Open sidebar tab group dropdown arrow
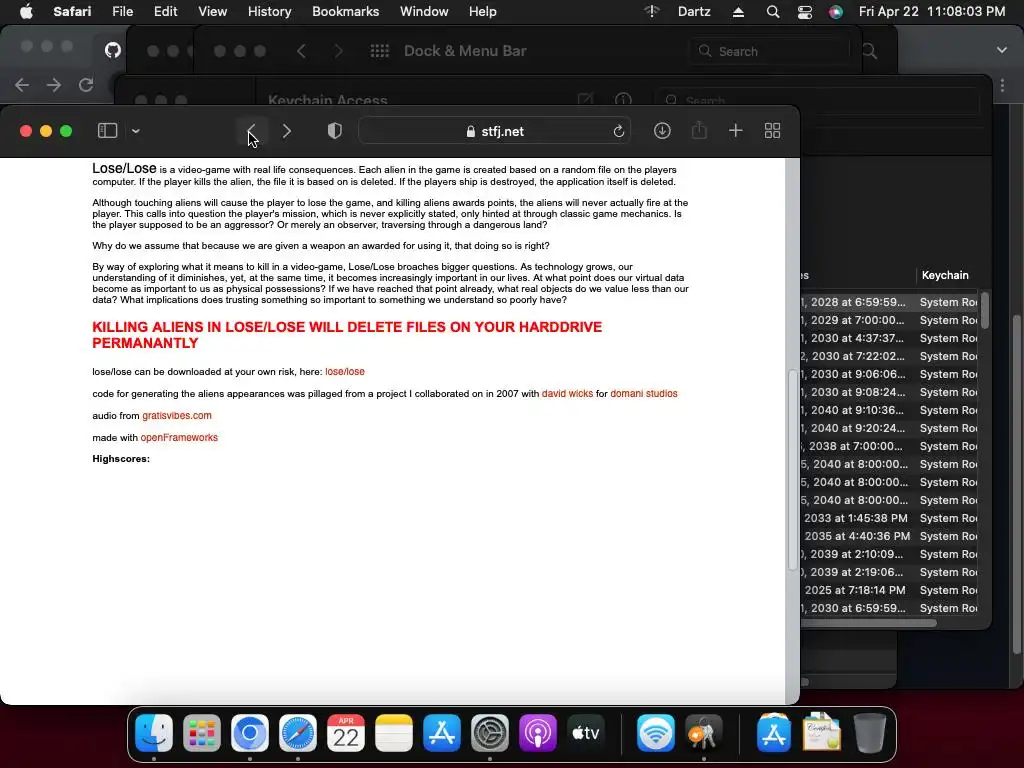1024x768 pixels. [x=136, y=131]
